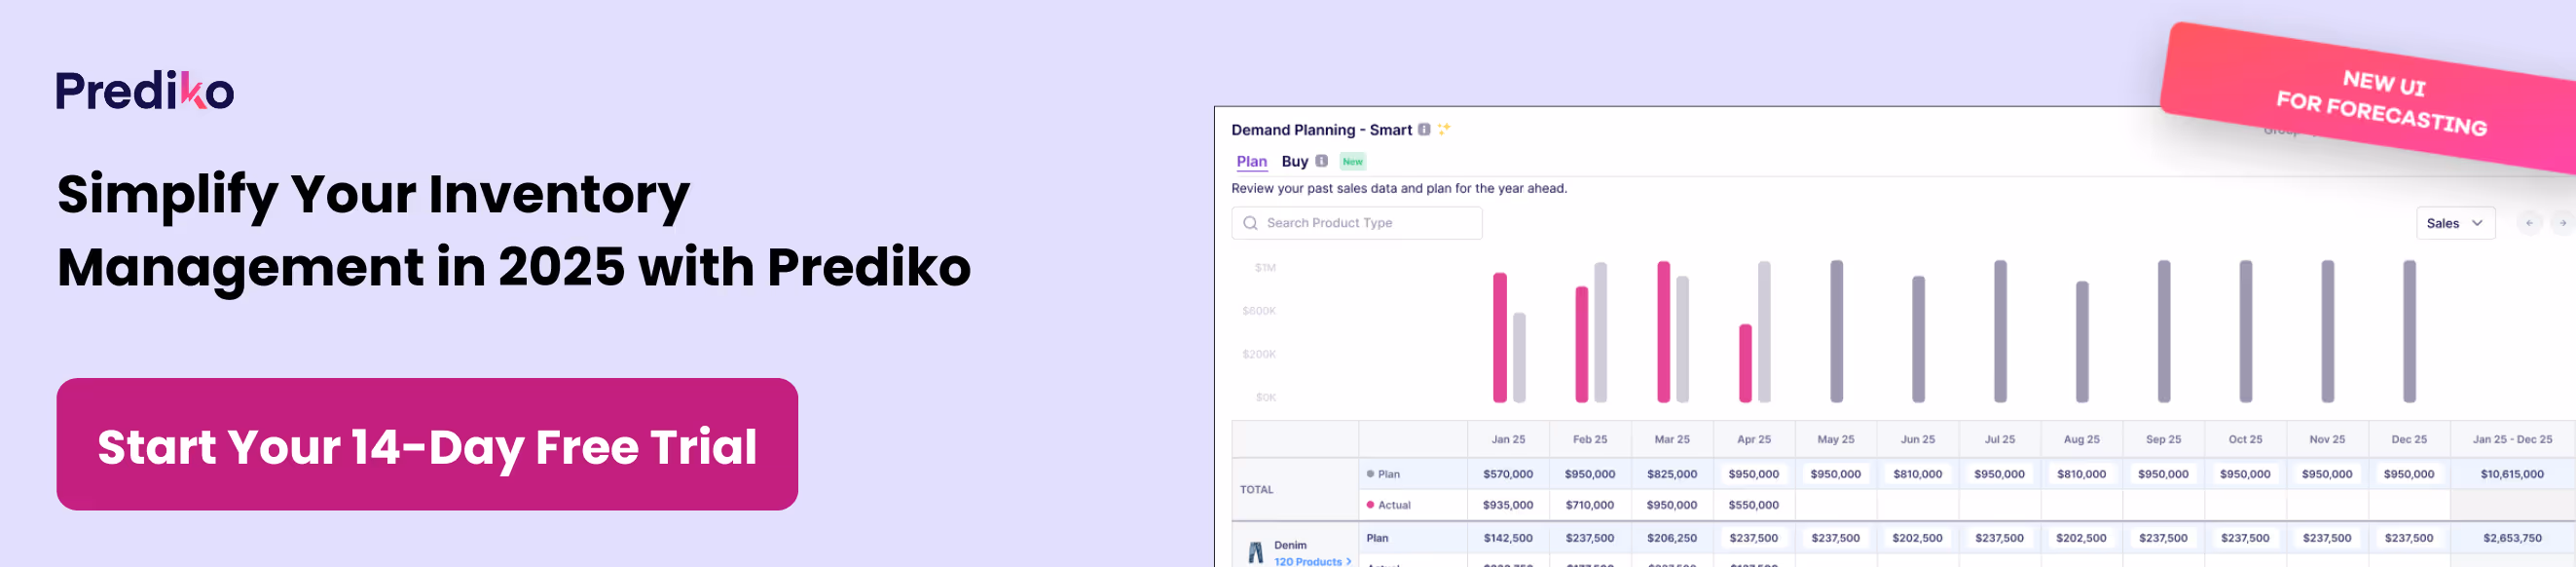
Task: Click the Apr 25 column header
Action: tap(1754, 439)
